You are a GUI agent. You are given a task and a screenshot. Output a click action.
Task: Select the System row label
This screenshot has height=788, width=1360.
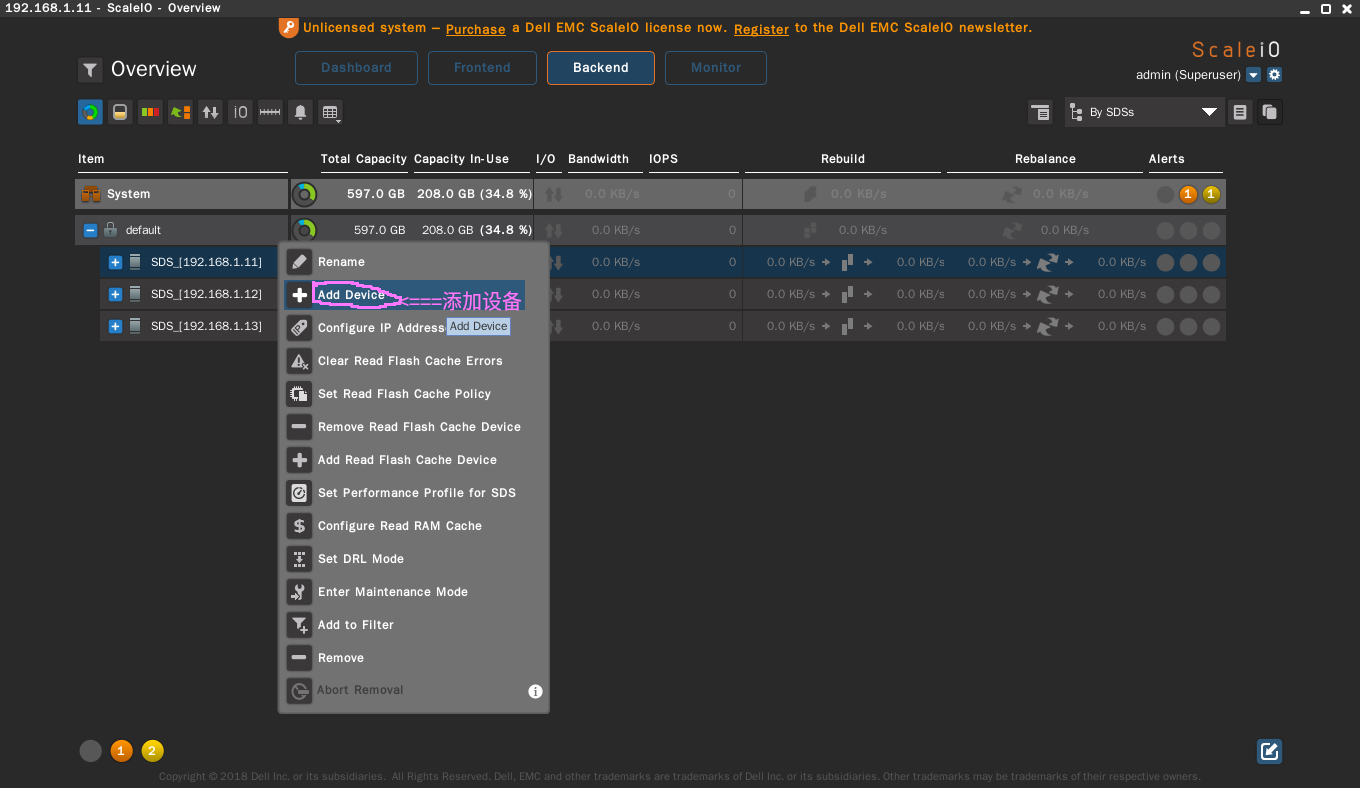coord(128,194)
